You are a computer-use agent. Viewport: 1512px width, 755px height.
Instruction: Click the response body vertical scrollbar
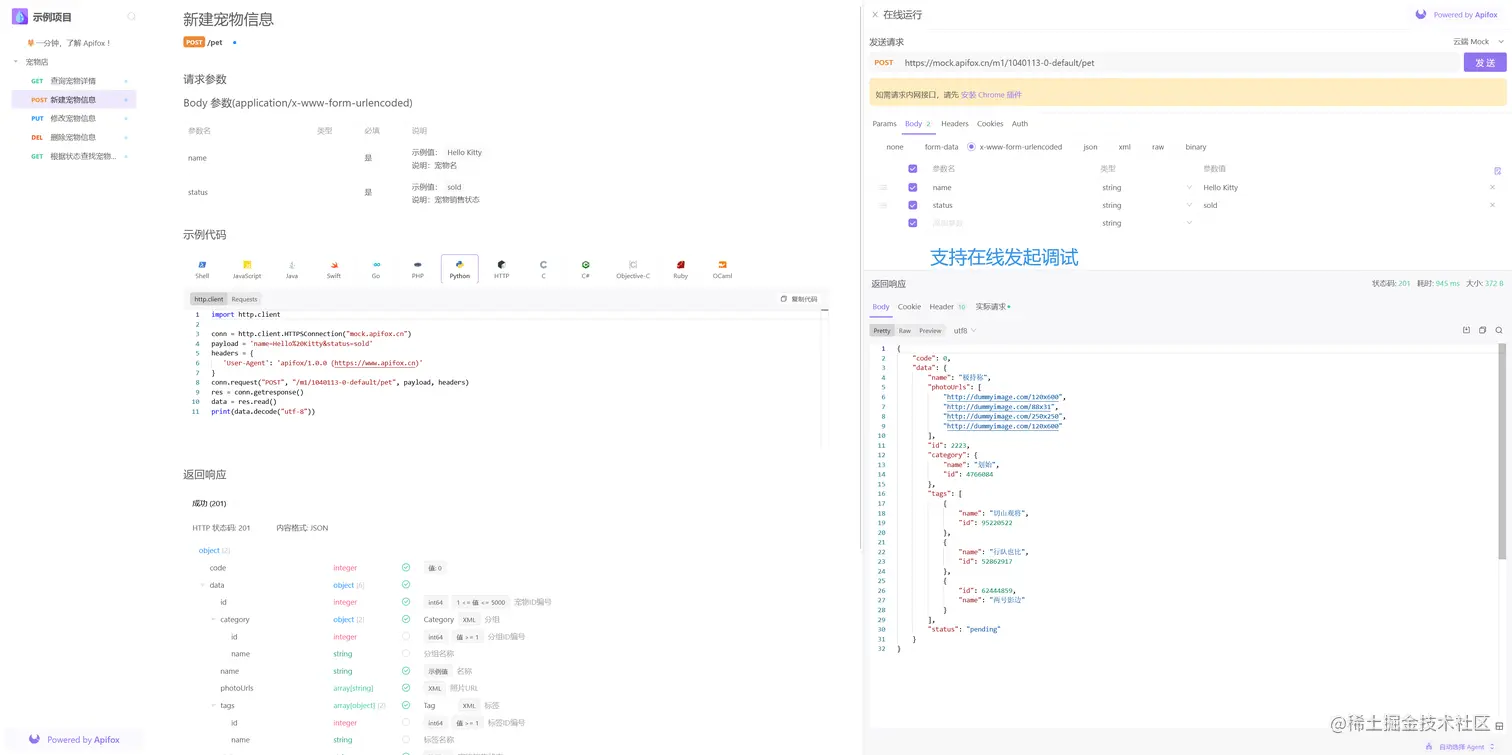tap(1502, 451)
